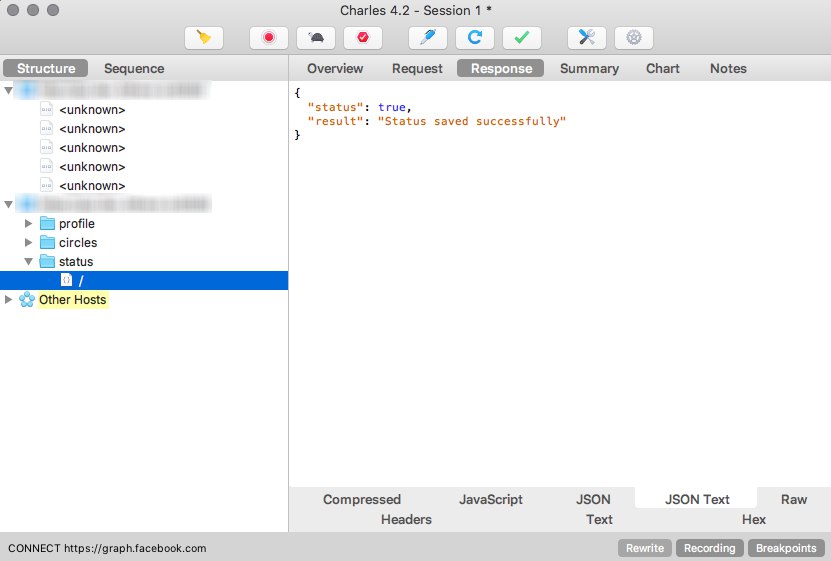Click the status folder icon
The width and height of the screenshot is (831, 561).
tap(47, 262)
